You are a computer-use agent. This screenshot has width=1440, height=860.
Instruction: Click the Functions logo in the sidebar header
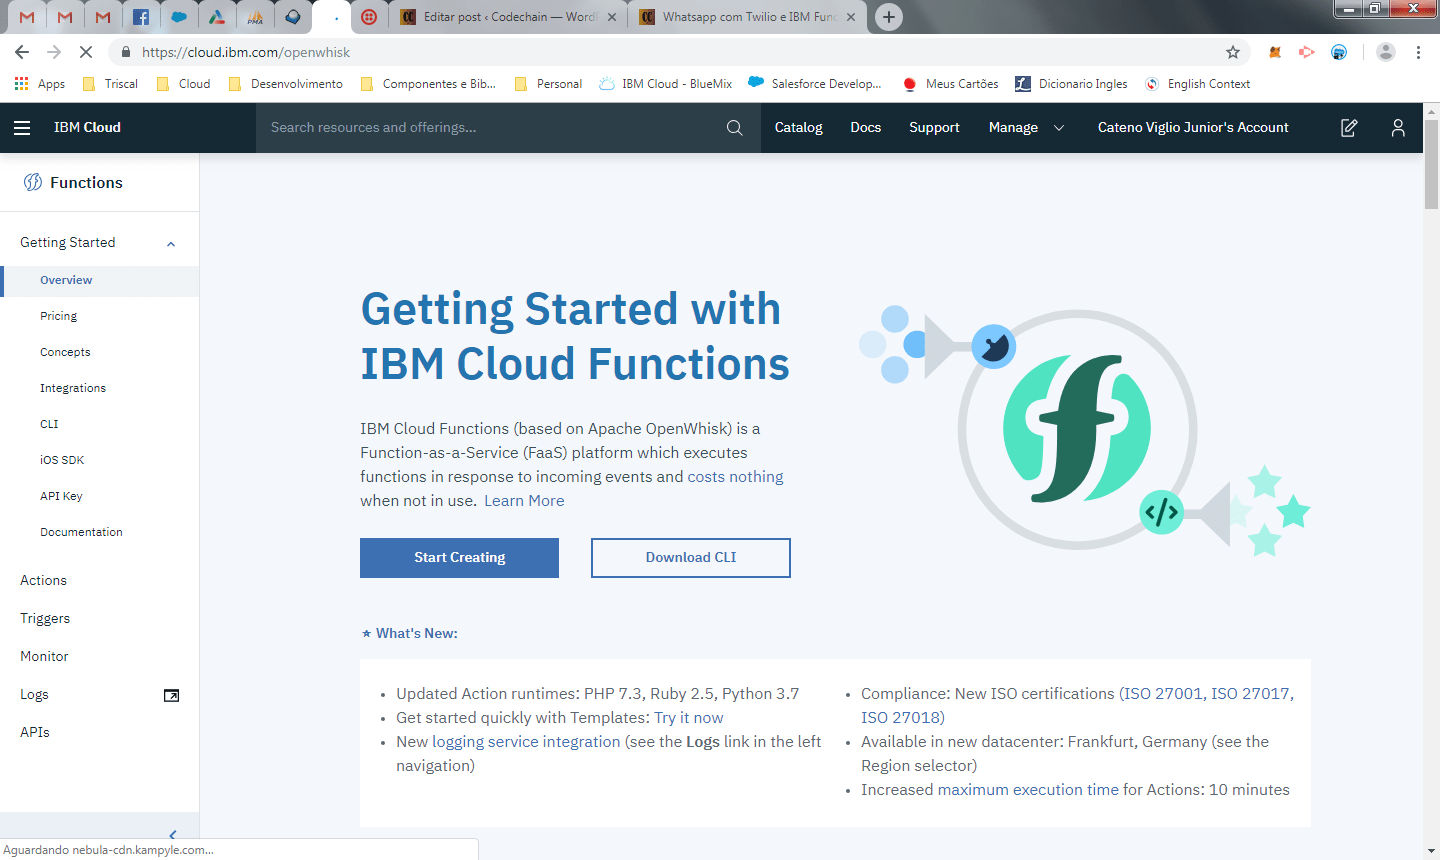[33, 182]
